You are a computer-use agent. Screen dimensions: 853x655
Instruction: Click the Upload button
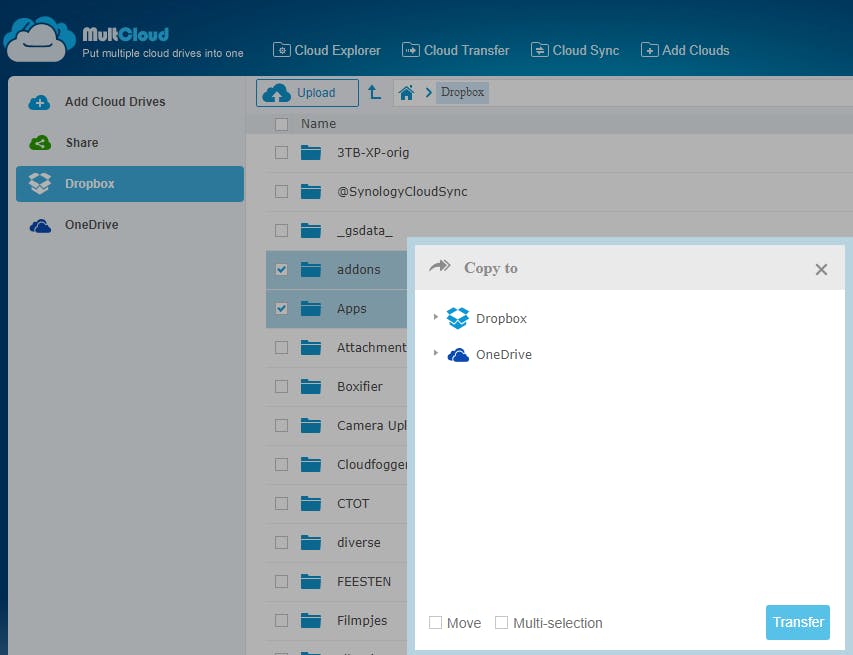point(307,93)
